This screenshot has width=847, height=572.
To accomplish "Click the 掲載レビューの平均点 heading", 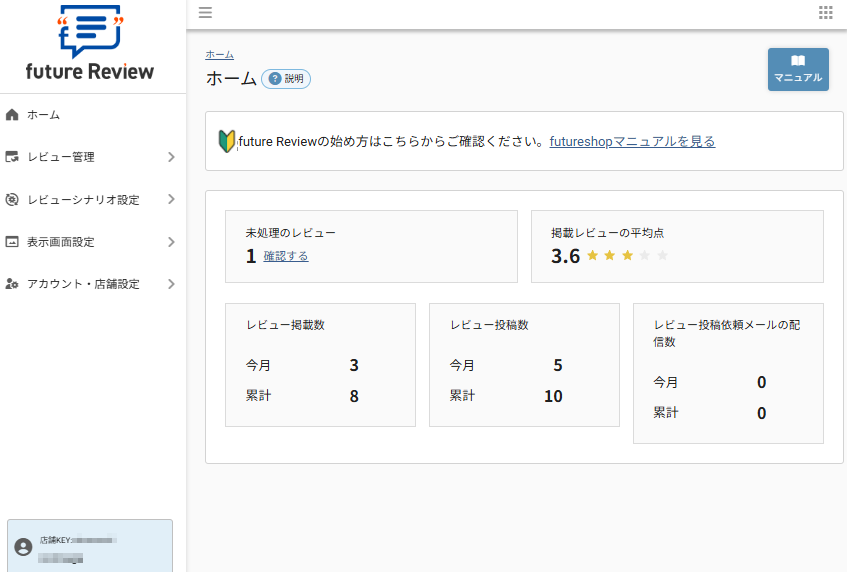I will [607, 233].
